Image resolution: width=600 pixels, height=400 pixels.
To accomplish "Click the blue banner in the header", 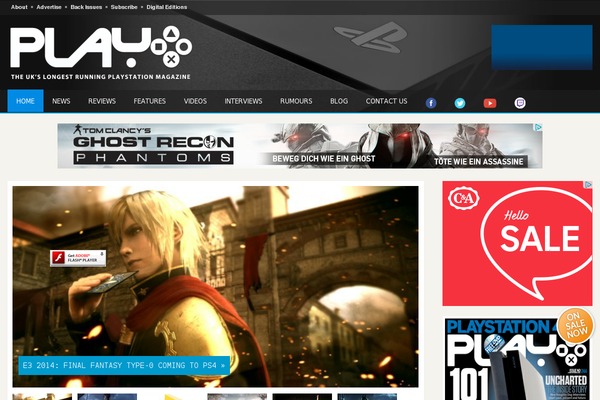I will [x=542, y=47].
